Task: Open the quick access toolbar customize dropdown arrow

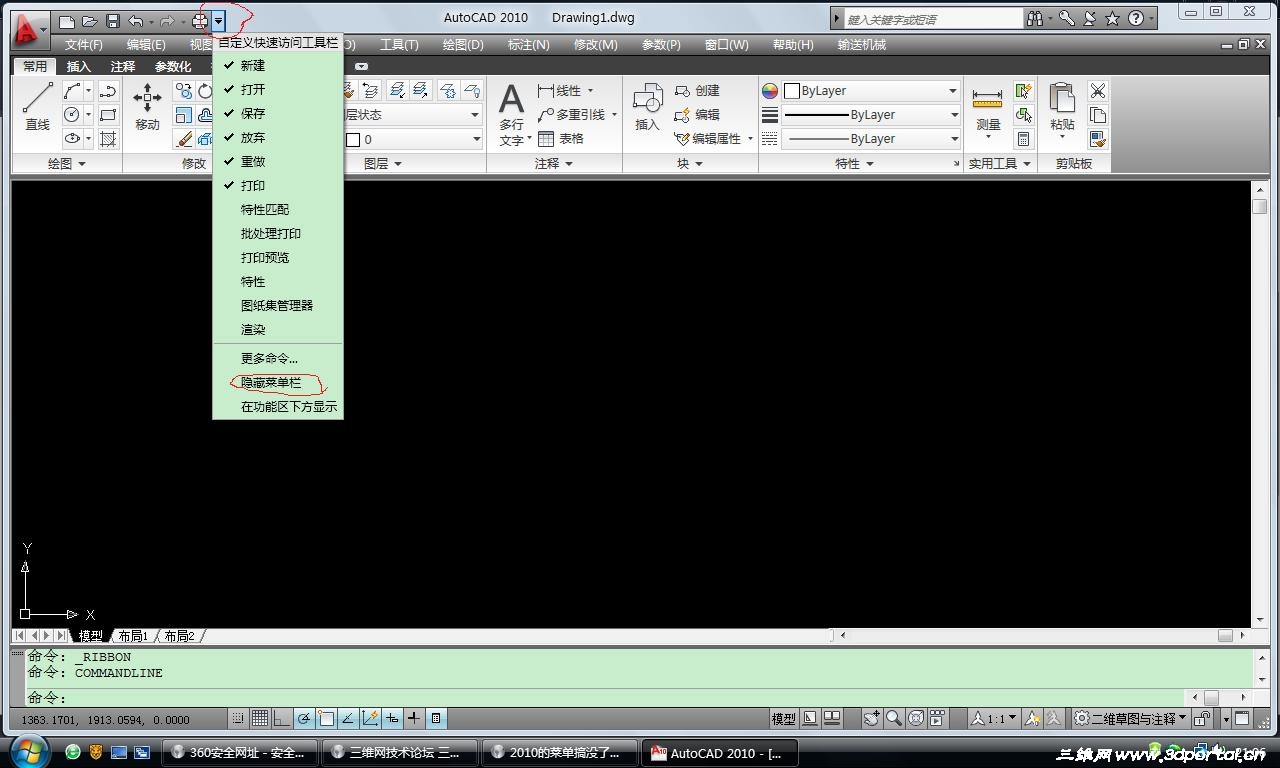Action: coord(219,21)
